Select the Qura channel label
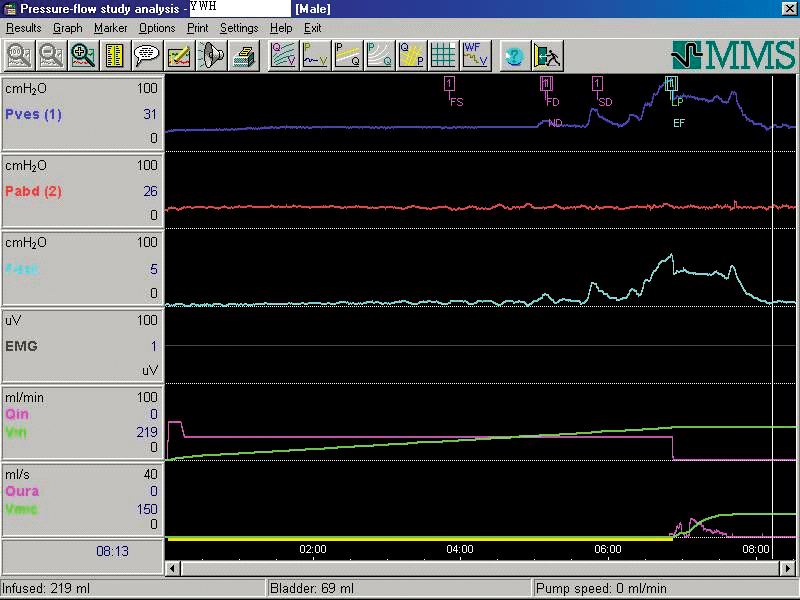 click(x=22, y=491)
